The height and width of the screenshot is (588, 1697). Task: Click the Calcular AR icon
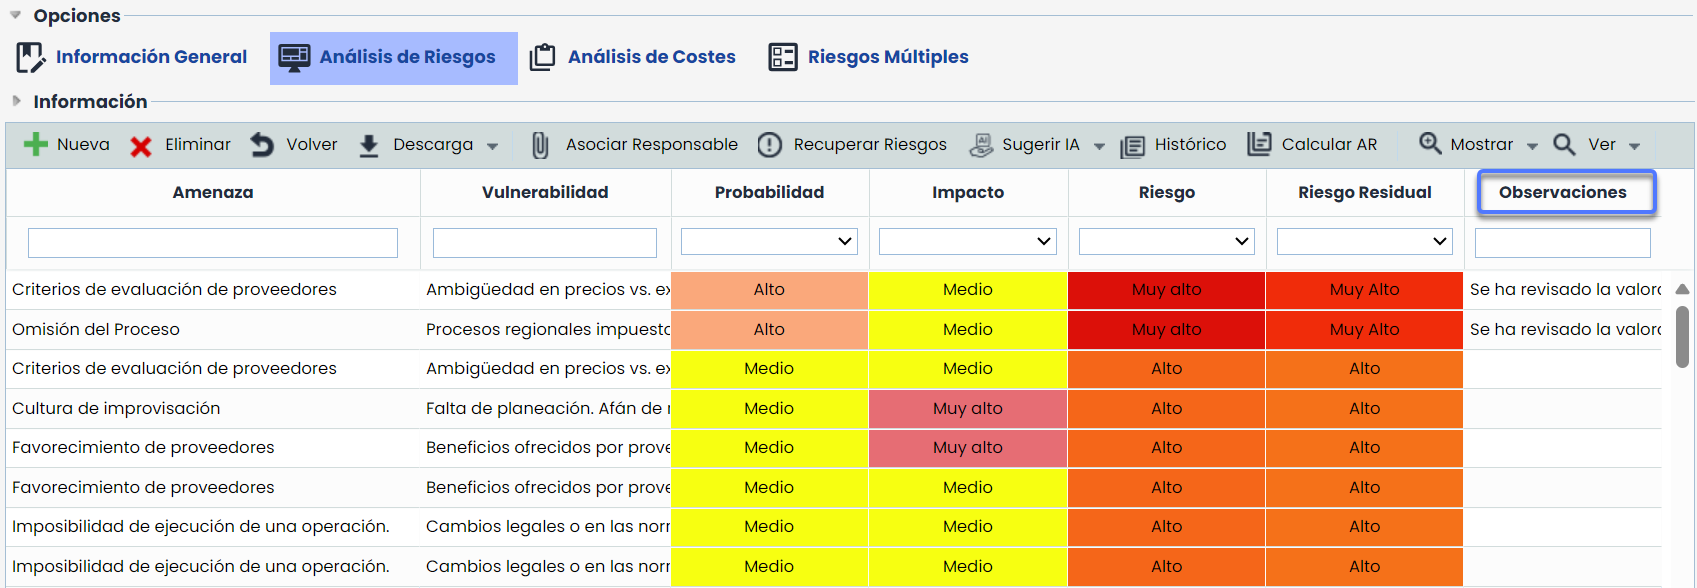[x=1259, y=144]
